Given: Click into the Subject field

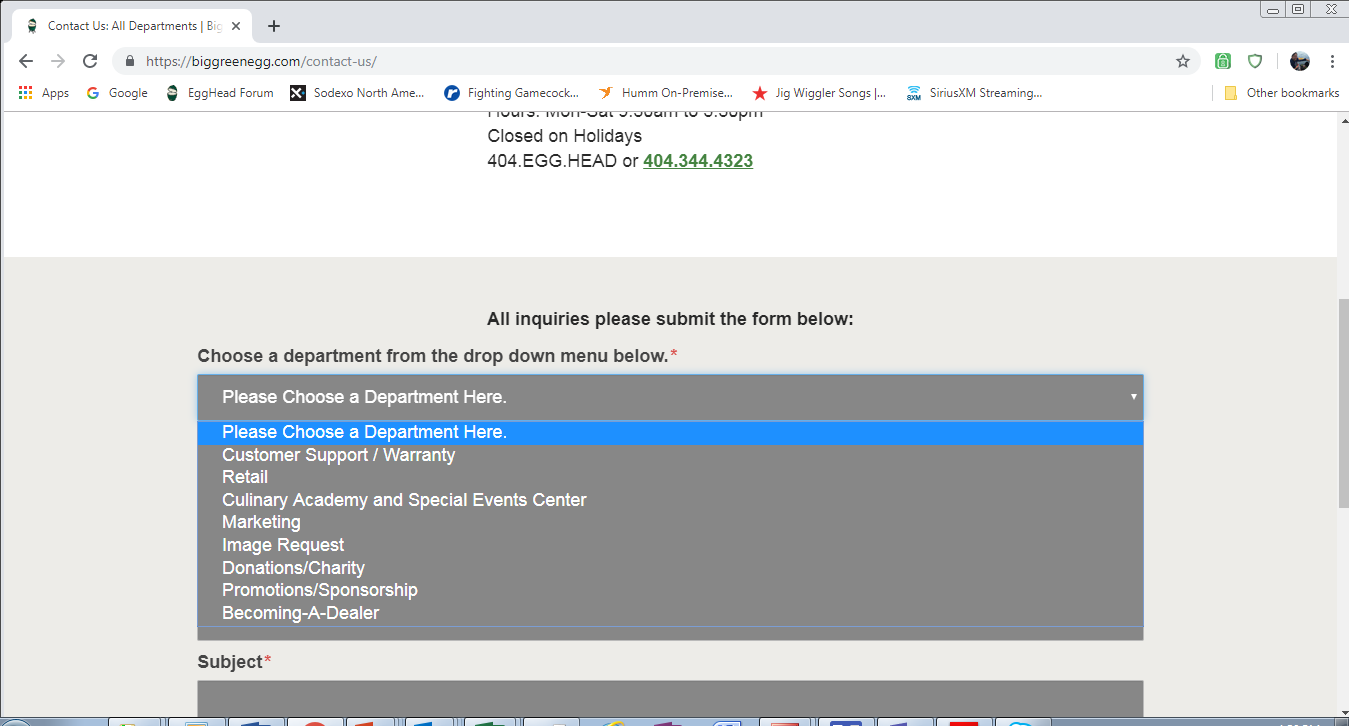Looking at the screenshot, I should point(670,699).
